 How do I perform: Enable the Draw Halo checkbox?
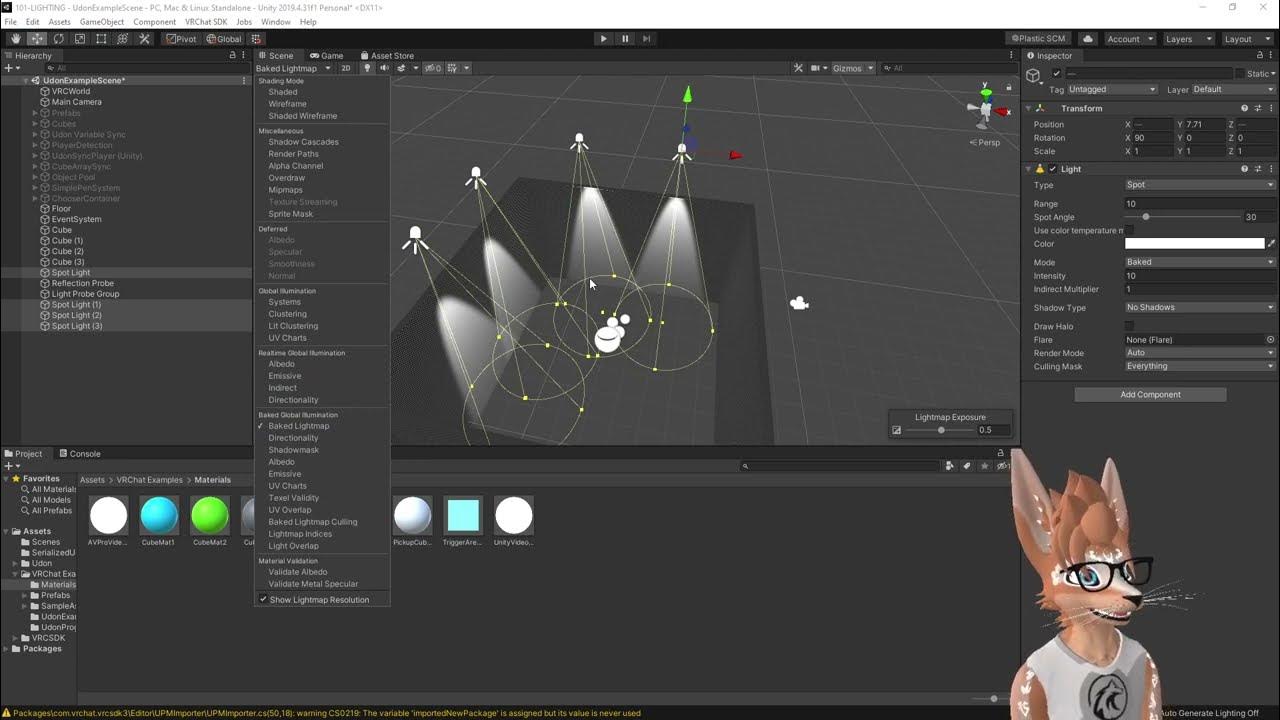coord(1130,326)
